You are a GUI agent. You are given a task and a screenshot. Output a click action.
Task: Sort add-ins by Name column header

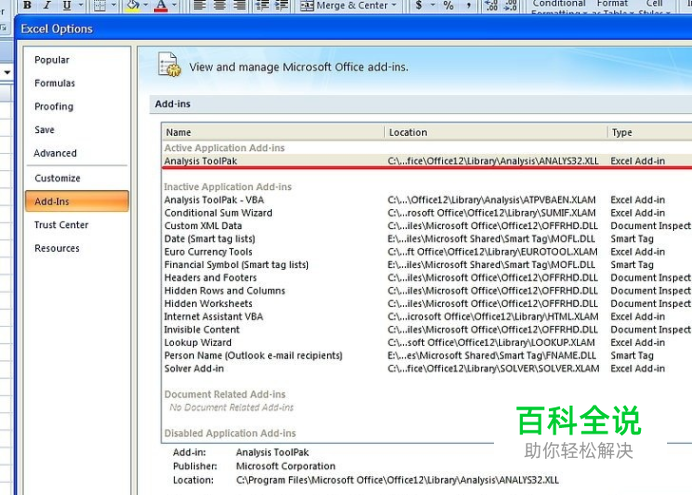click(274, 132)
